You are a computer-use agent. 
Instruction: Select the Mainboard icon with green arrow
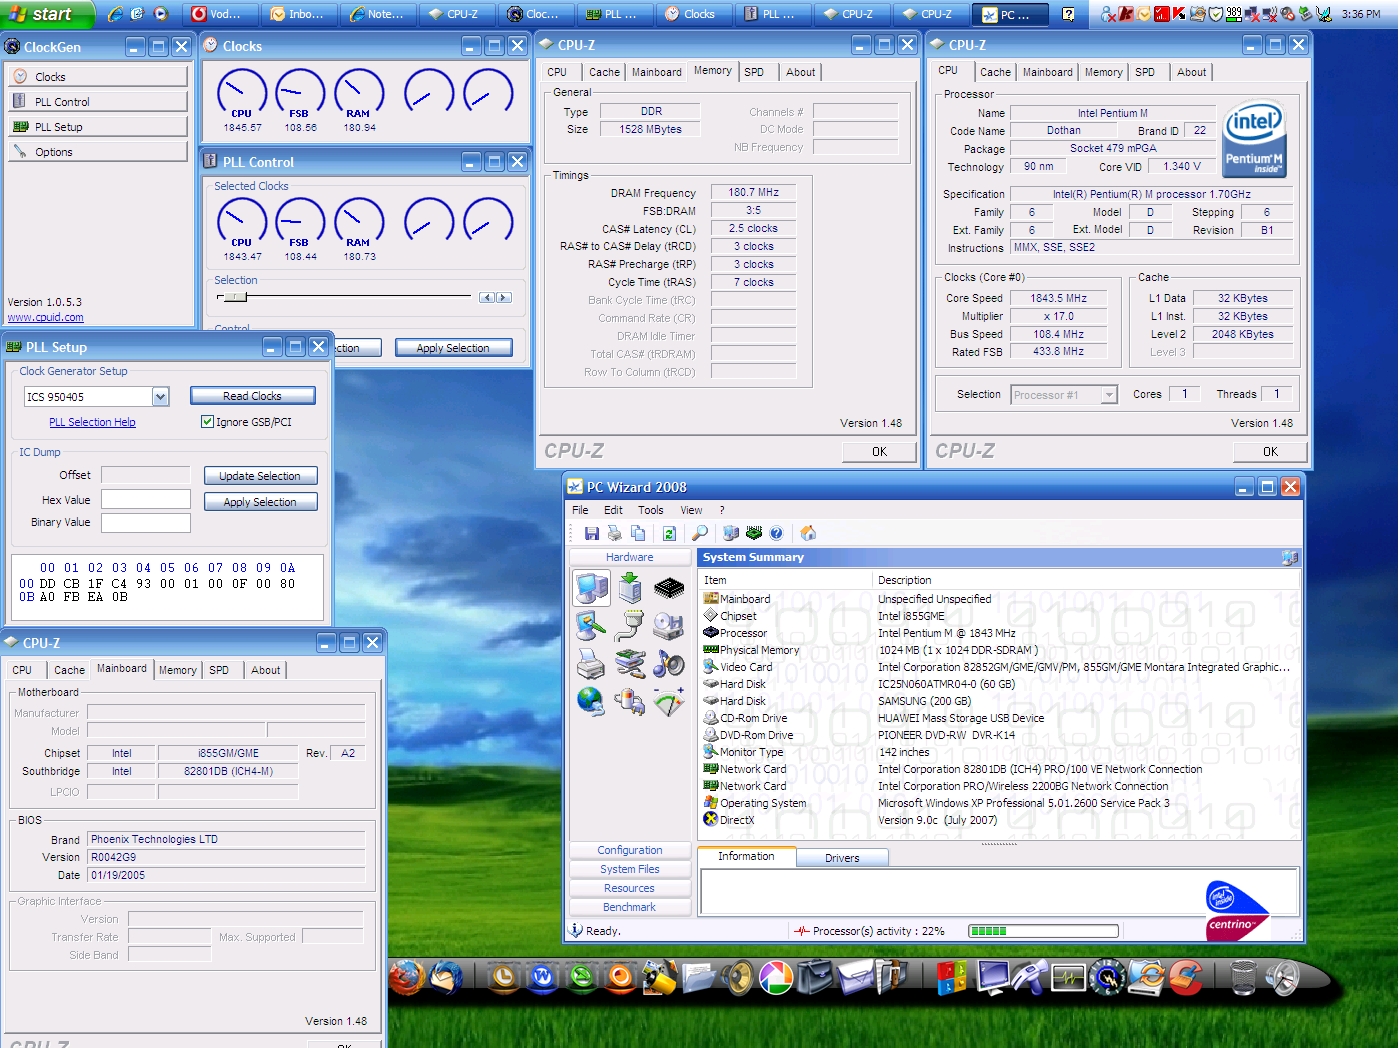tap(630, 588)
